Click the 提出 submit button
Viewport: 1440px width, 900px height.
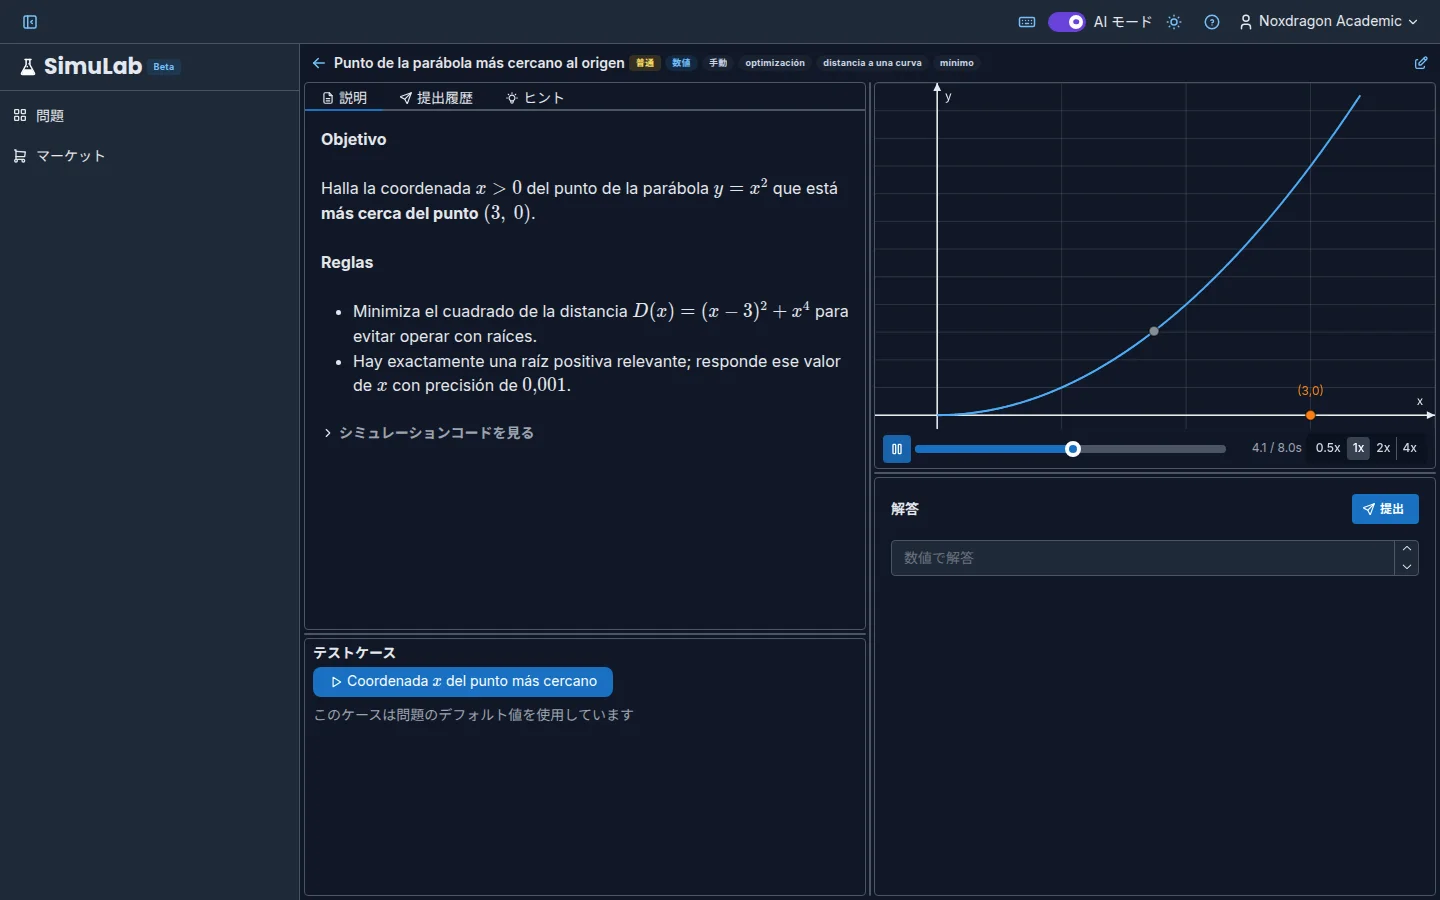[1385, 509]
